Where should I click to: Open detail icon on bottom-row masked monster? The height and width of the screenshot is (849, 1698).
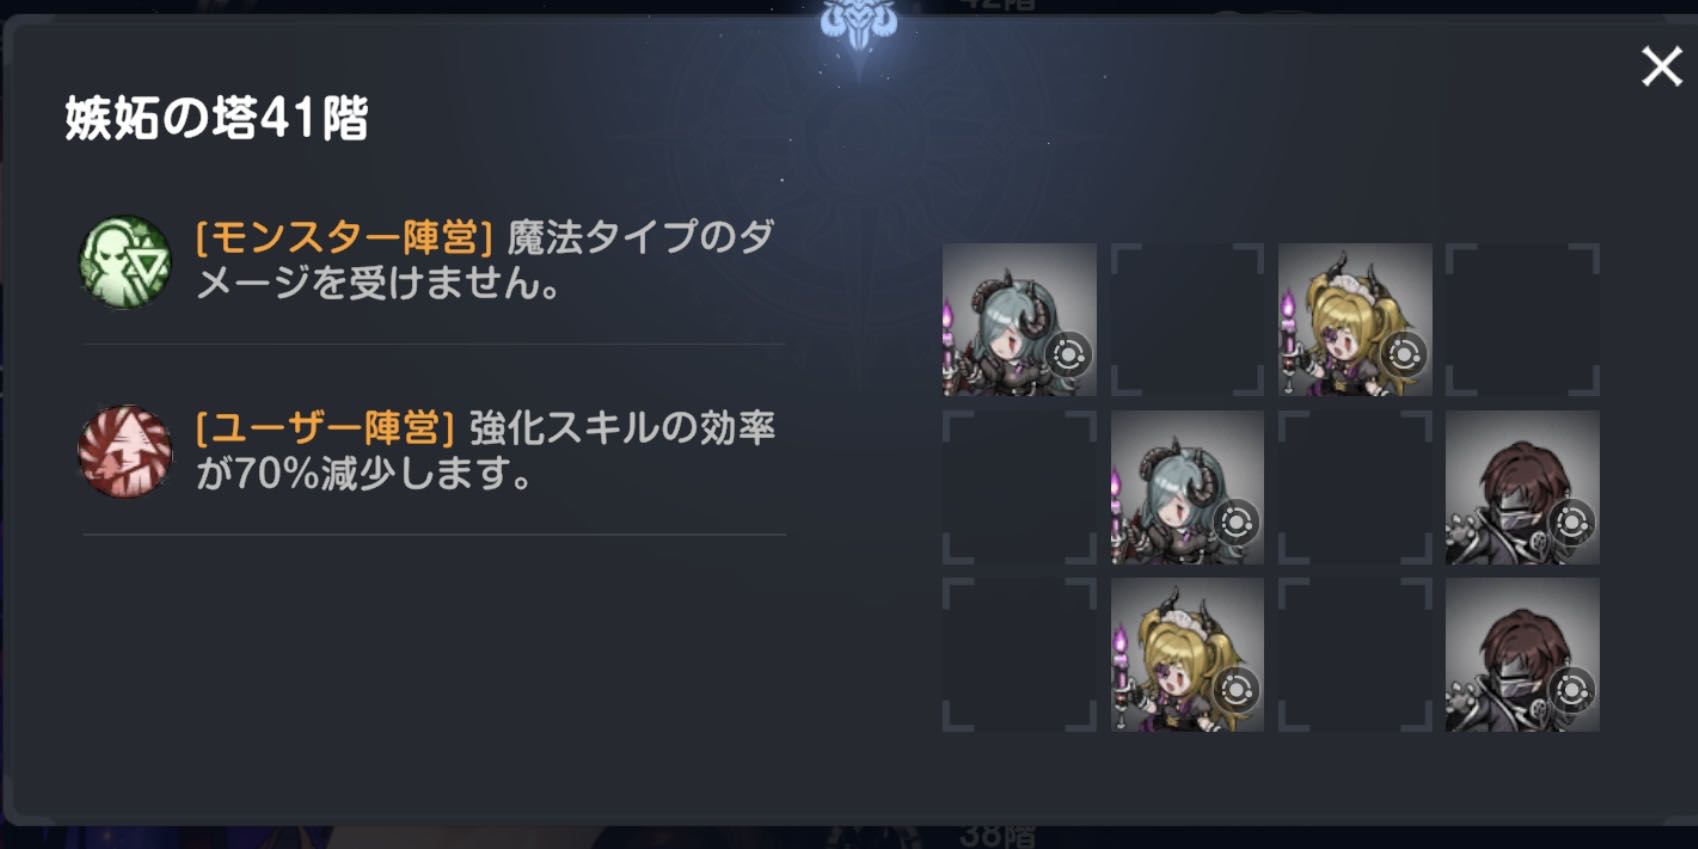[x=1571, y=690]
